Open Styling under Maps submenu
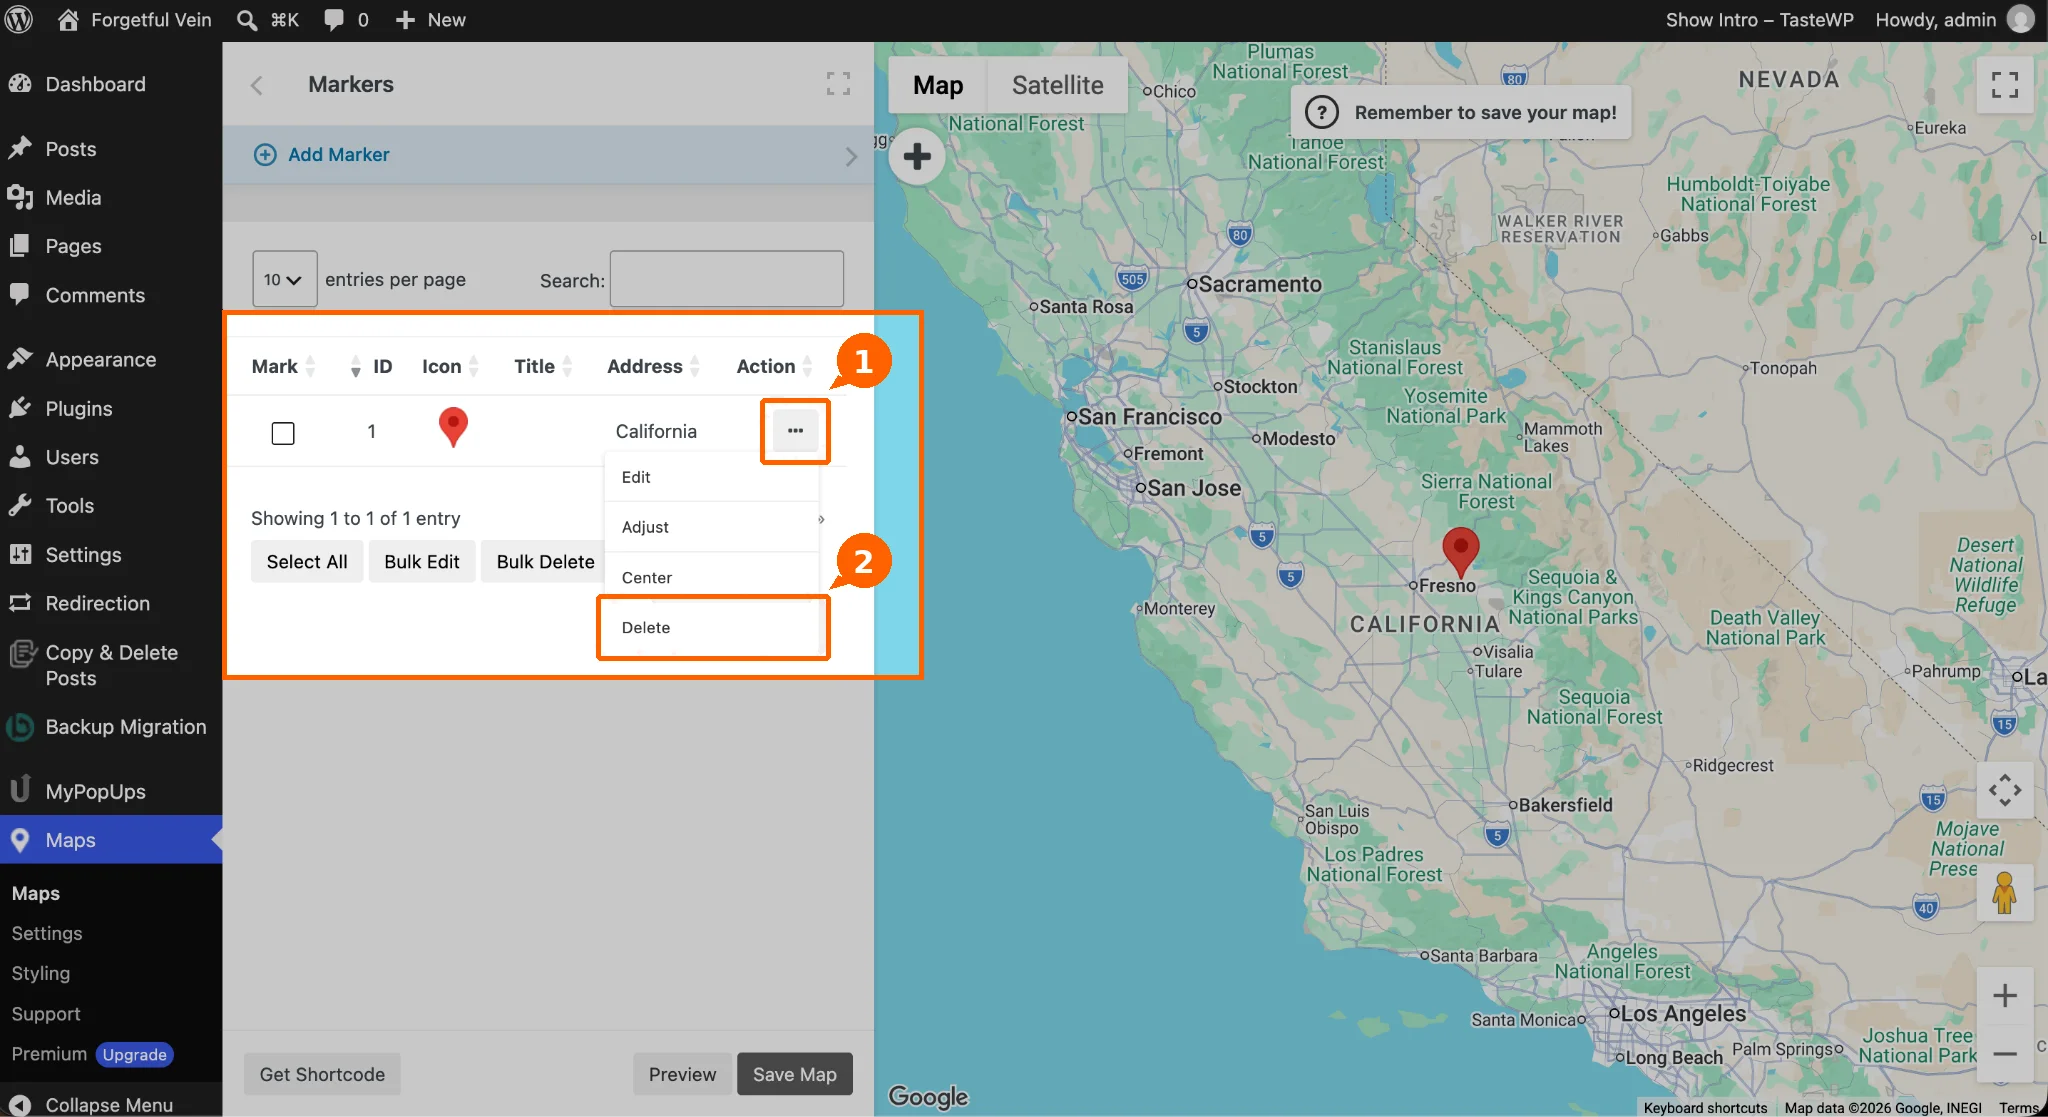This screenshot has width=2048, height=1117. 41,973
